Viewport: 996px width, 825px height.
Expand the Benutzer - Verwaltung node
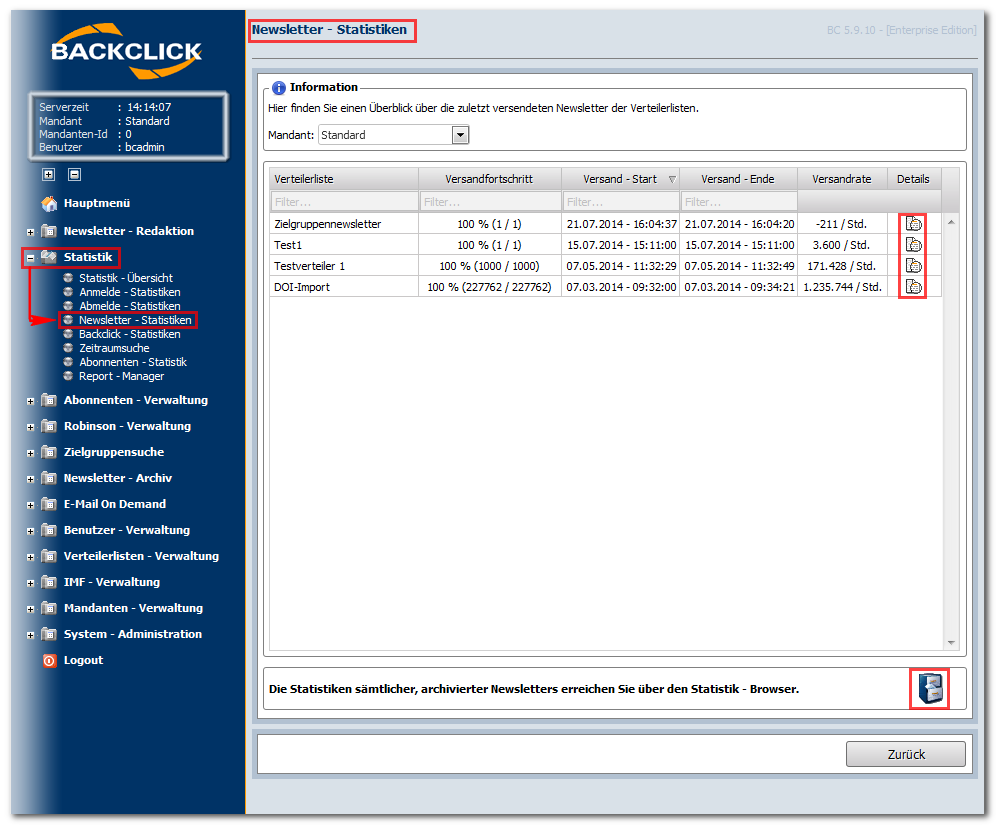pos(30,531)
